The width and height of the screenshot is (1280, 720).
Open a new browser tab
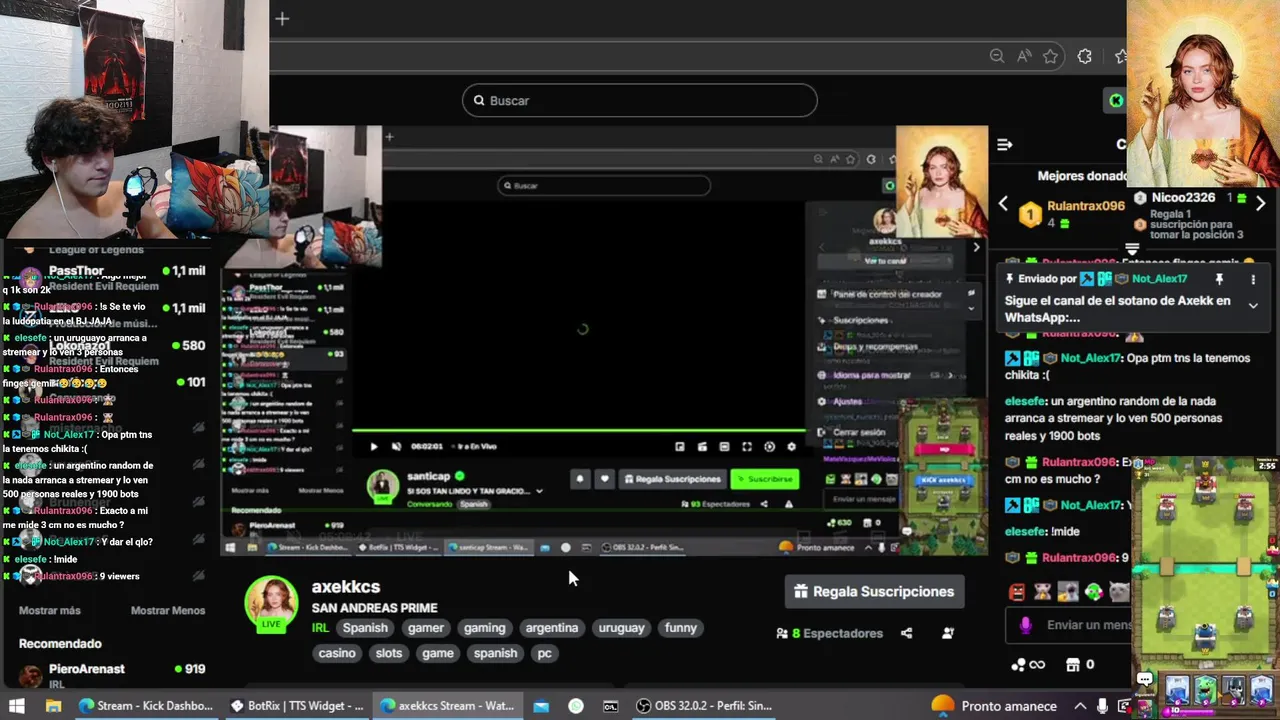pyautogui.click(x=282, y=19)
